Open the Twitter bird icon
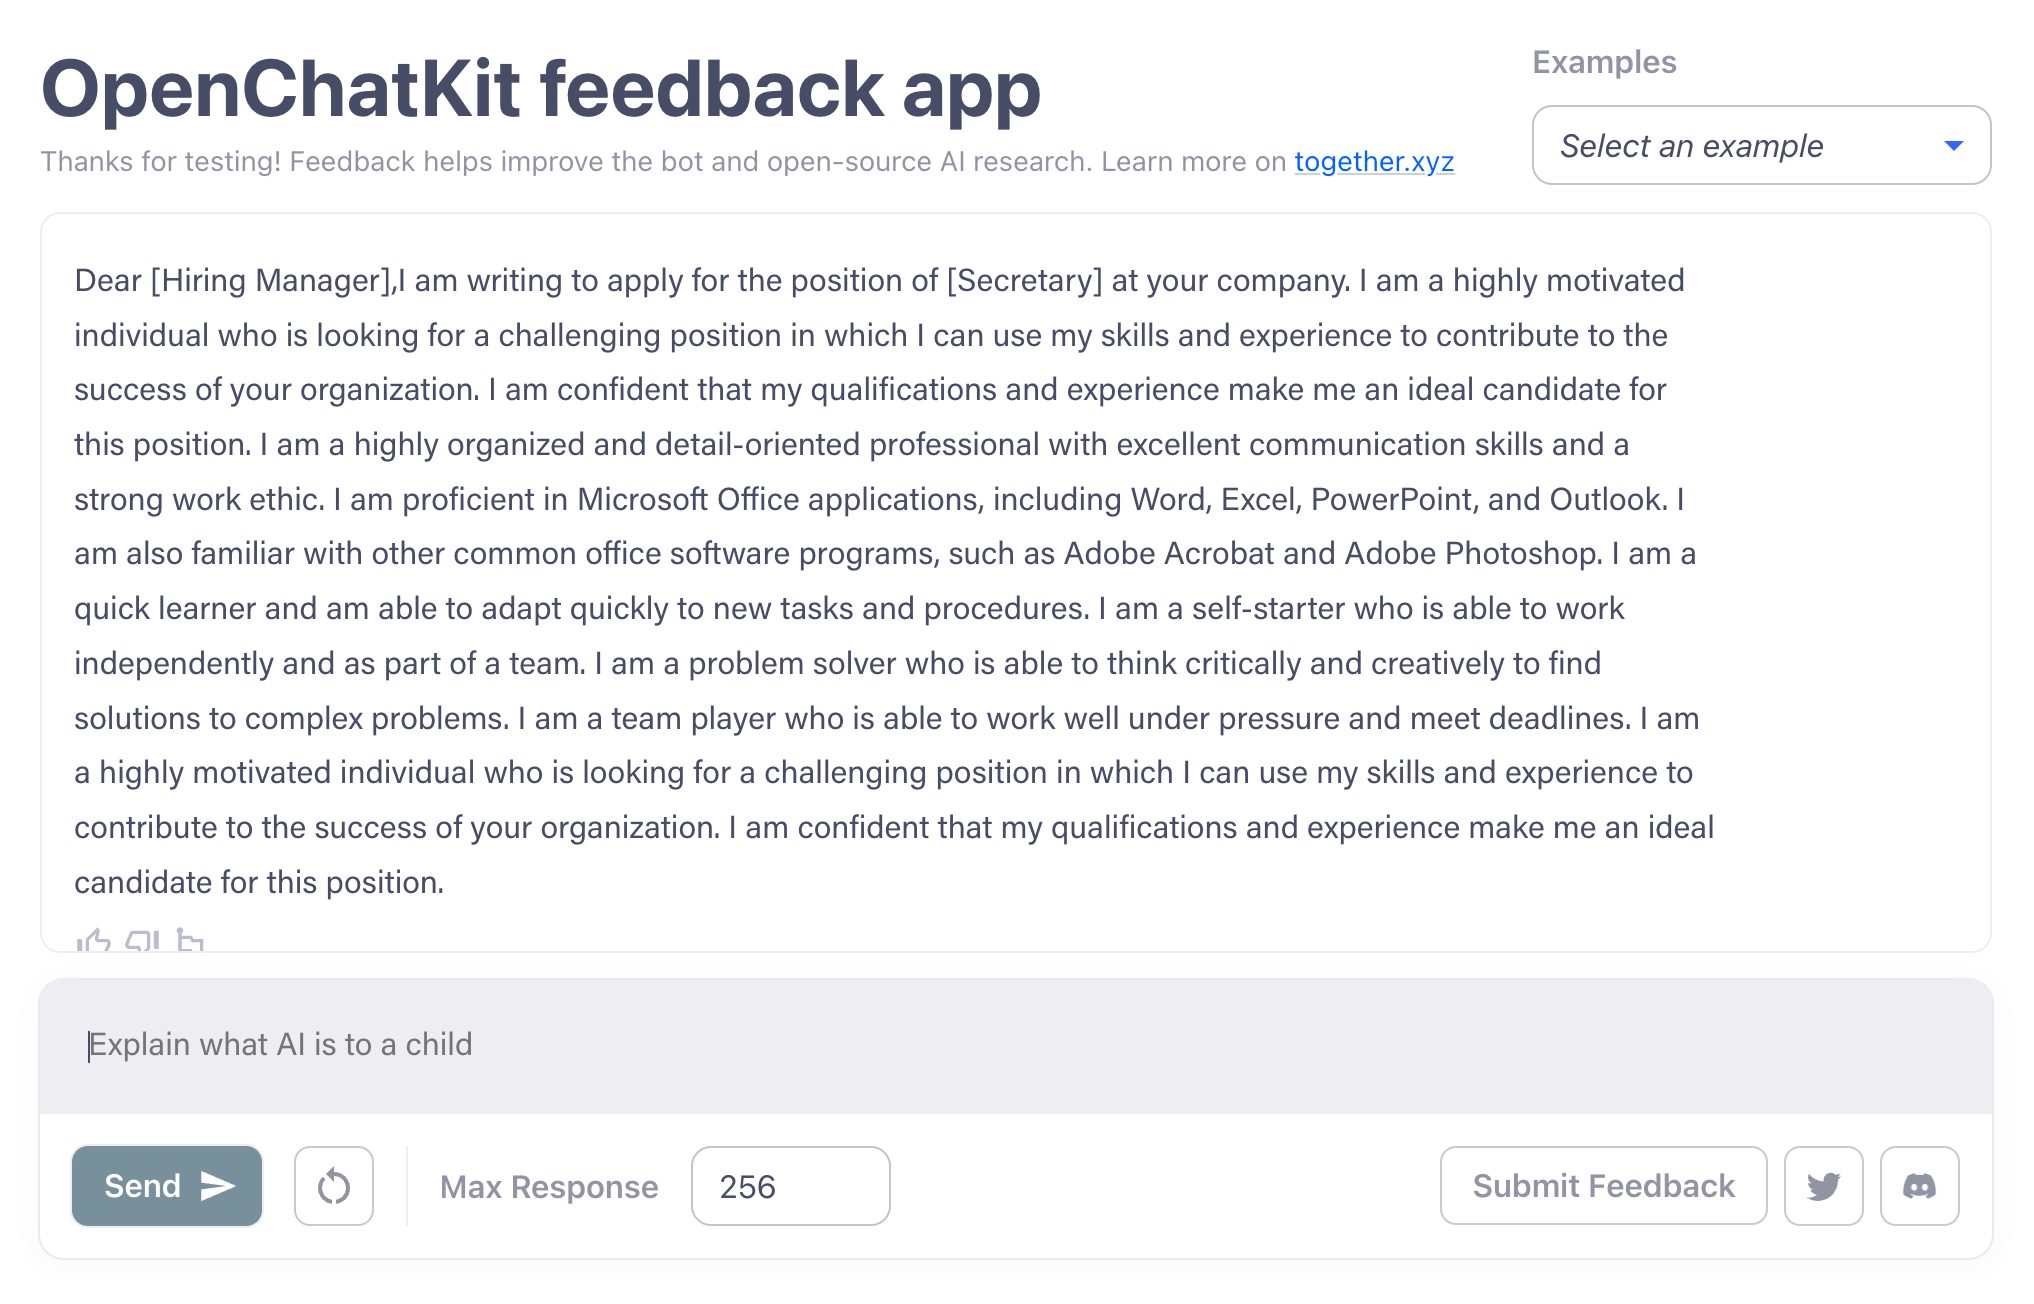2034x1304 pixels. tap(1823, 1186)
